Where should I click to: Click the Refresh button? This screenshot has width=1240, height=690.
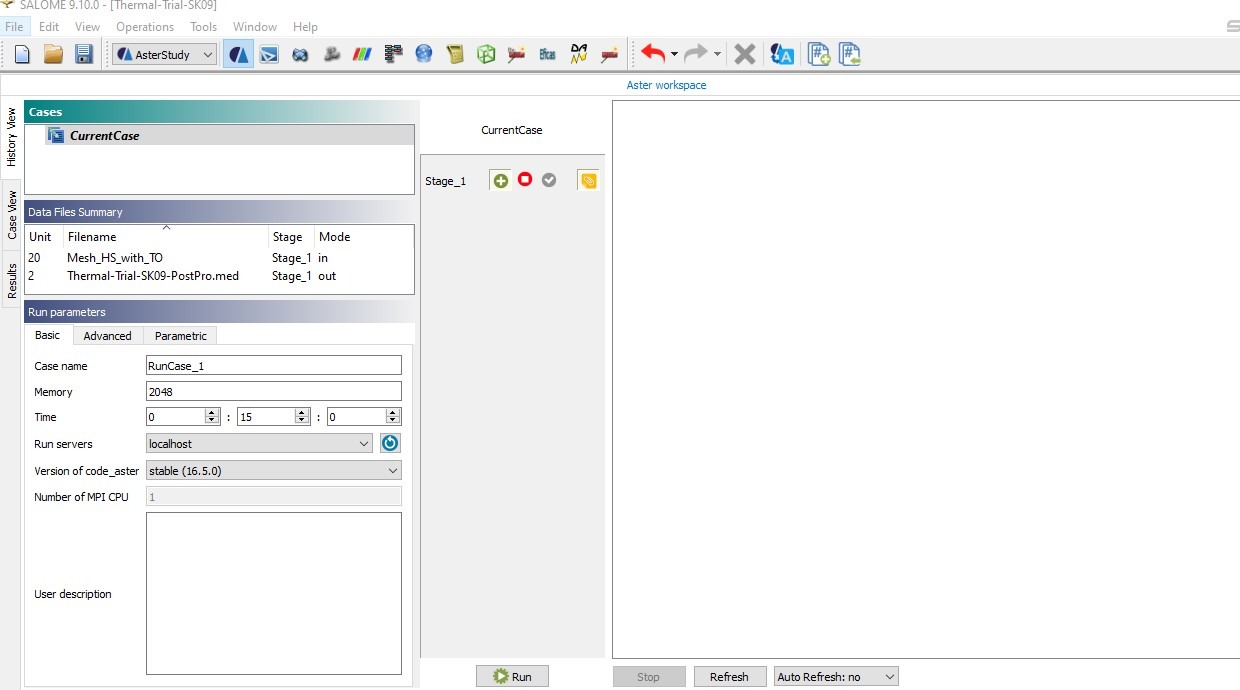point(730,677)
